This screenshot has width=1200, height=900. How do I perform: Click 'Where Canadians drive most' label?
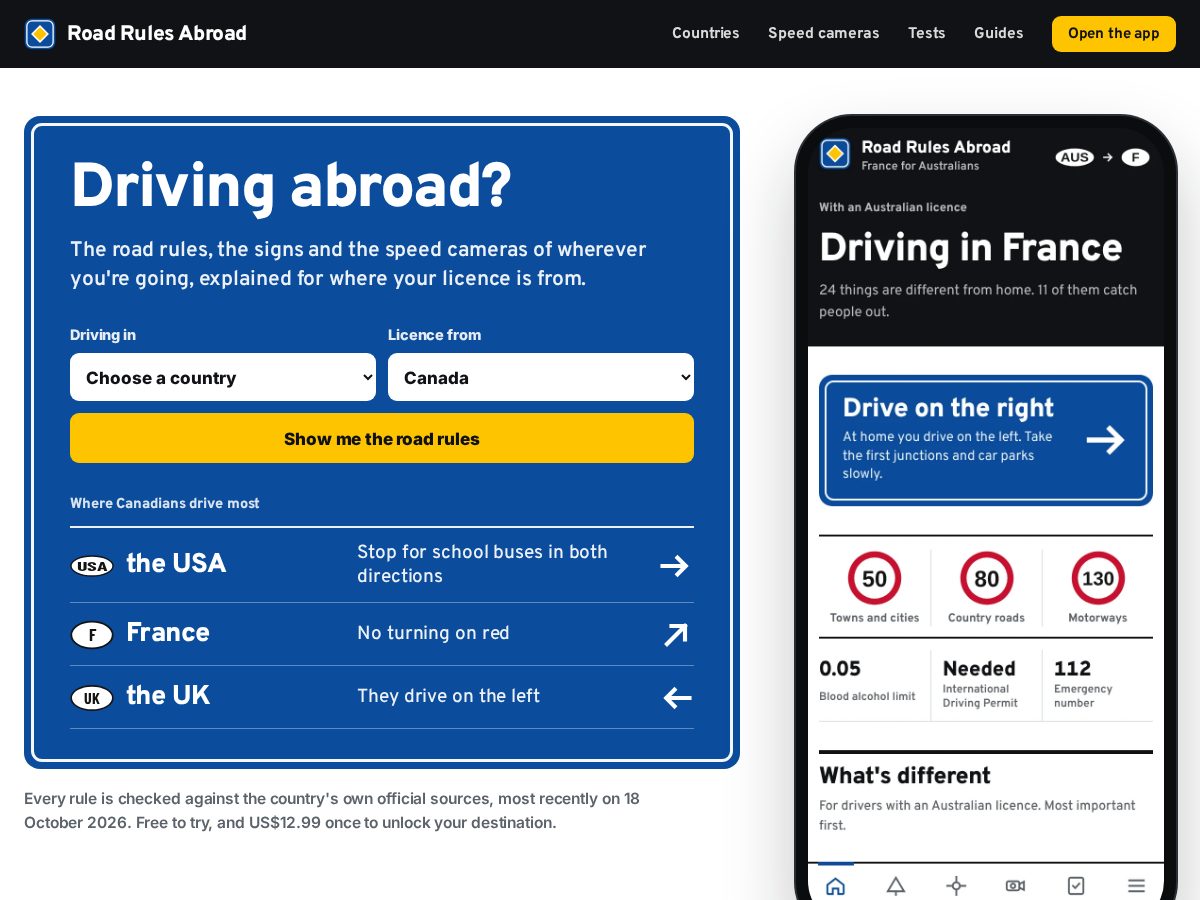pyautogui.click(x=165, y=503)
